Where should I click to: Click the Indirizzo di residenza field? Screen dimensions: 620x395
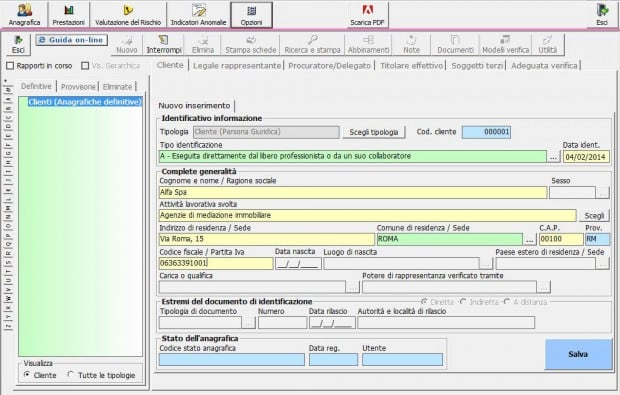(x=267, y=239)
